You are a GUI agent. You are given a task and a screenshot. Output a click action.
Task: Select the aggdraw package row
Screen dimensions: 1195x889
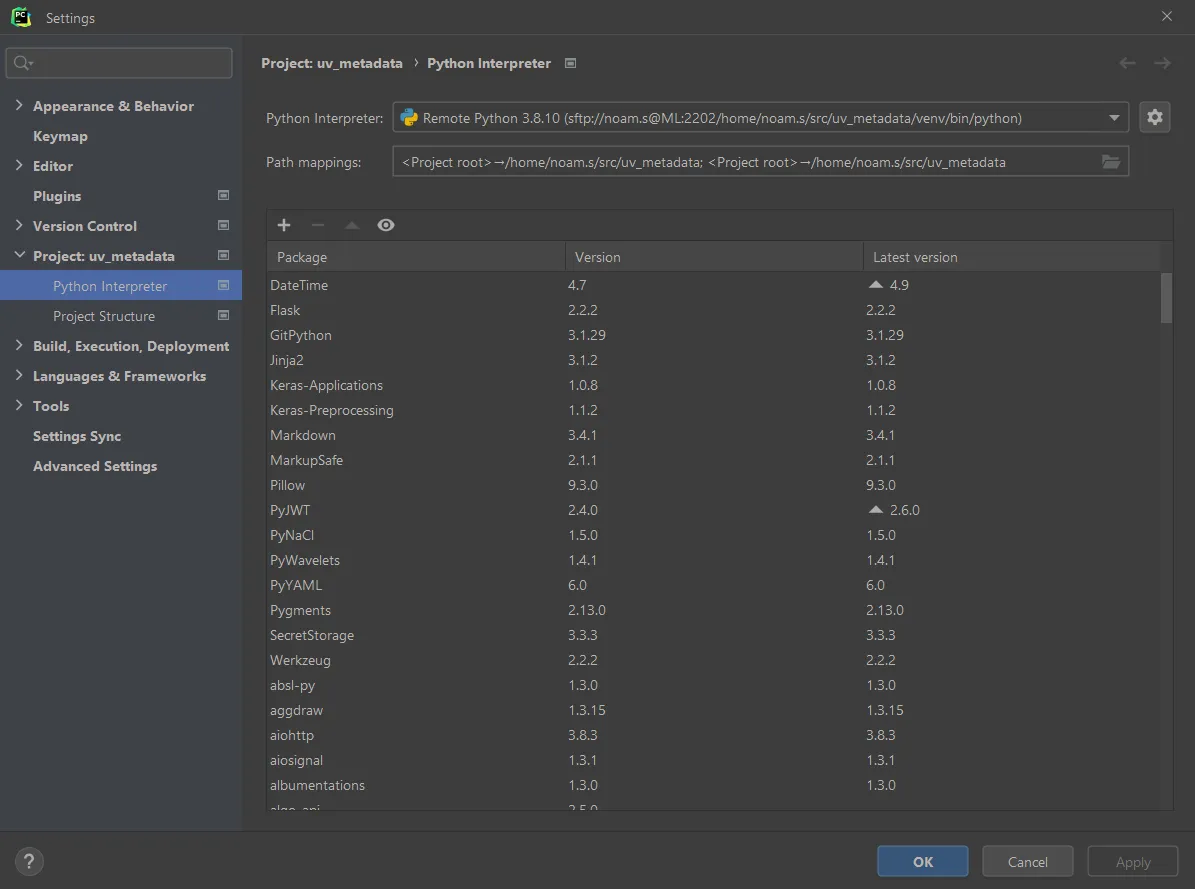(713, 710)
